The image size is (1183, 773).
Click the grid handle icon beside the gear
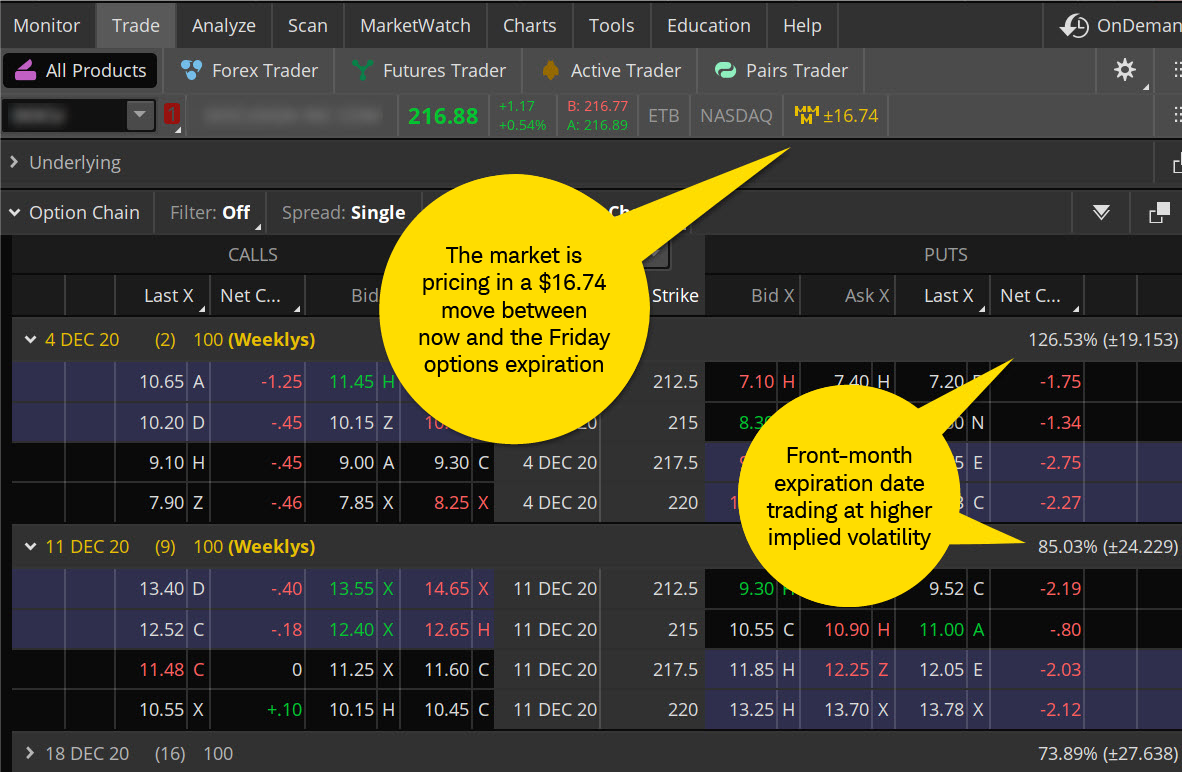pos(1176,70)
